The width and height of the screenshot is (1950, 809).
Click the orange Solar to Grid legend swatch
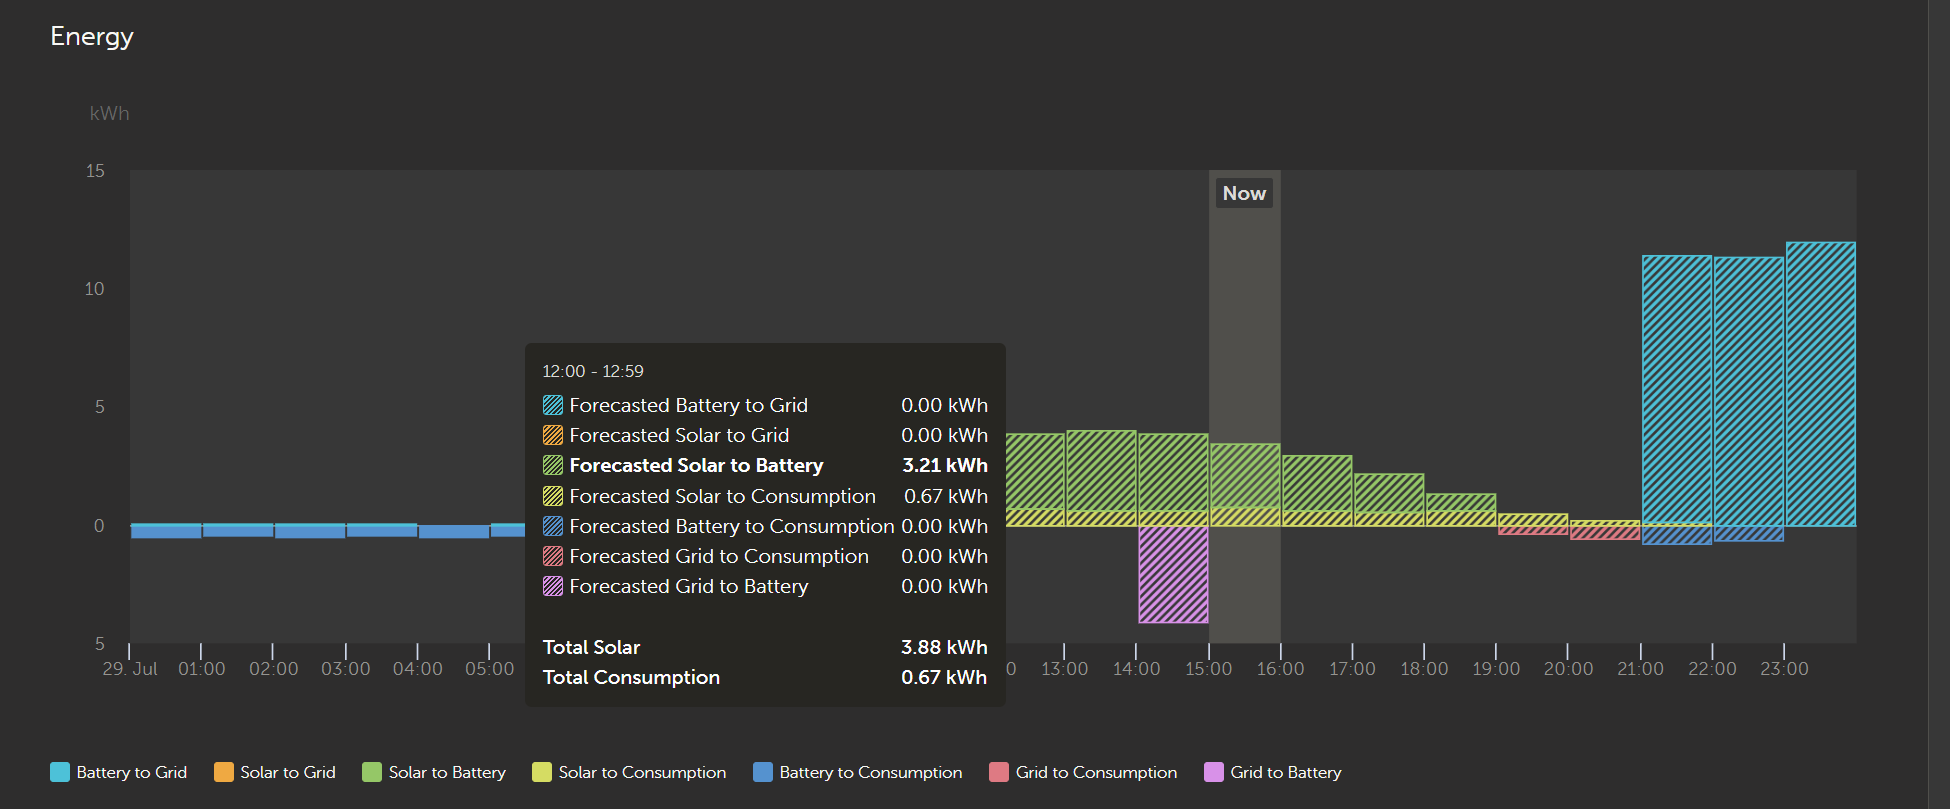[x=224, y=772]
